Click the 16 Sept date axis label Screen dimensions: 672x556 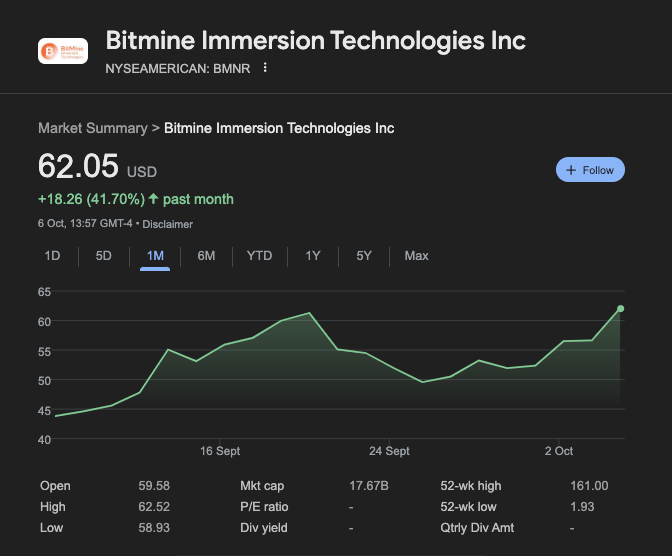(220, 451)
